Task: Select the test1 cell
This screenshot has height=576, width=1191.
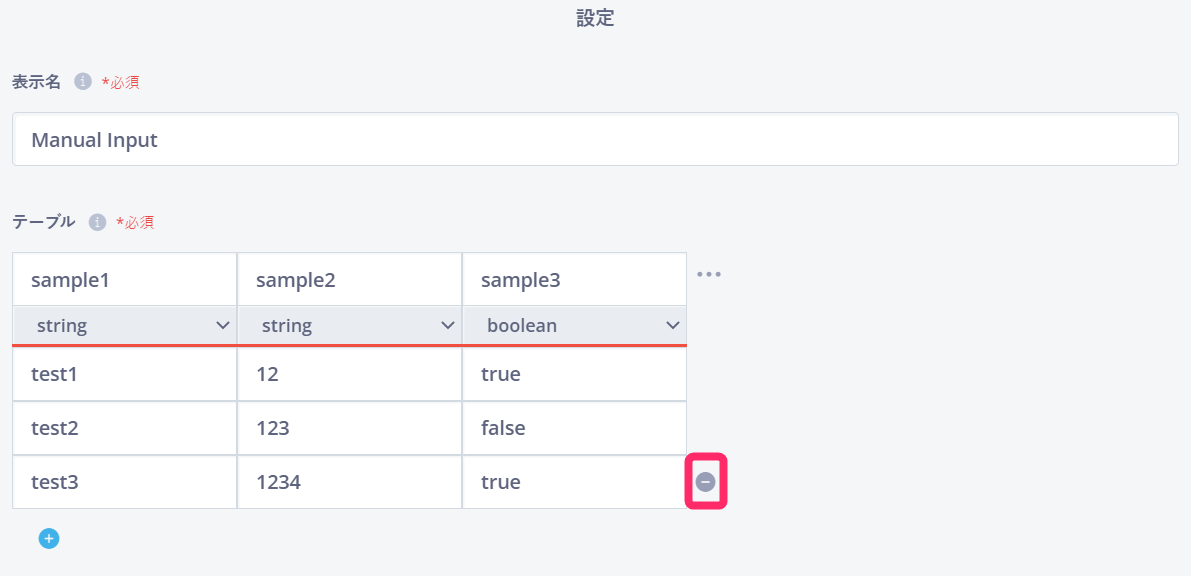Action: coord(125,374)
